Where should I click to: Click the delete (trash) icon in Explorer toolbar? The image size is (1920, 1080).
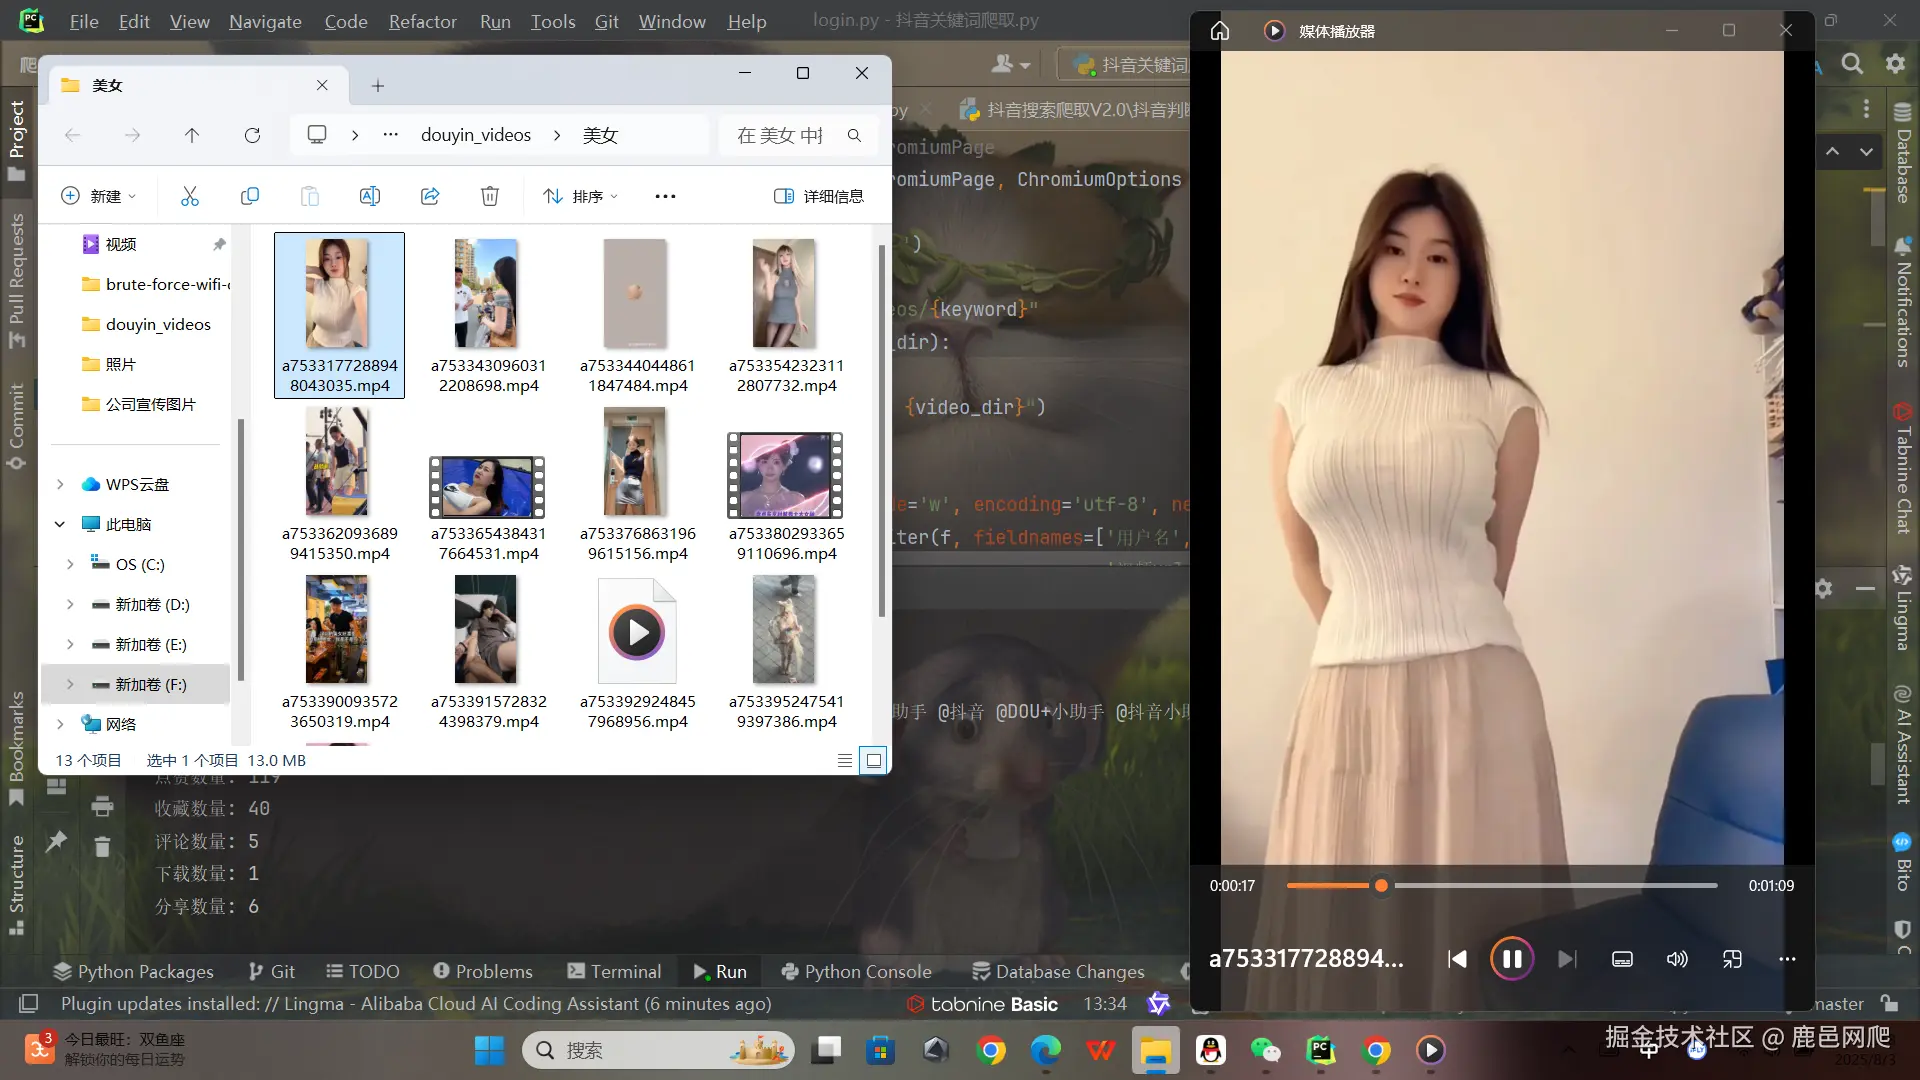coord(490,196)
